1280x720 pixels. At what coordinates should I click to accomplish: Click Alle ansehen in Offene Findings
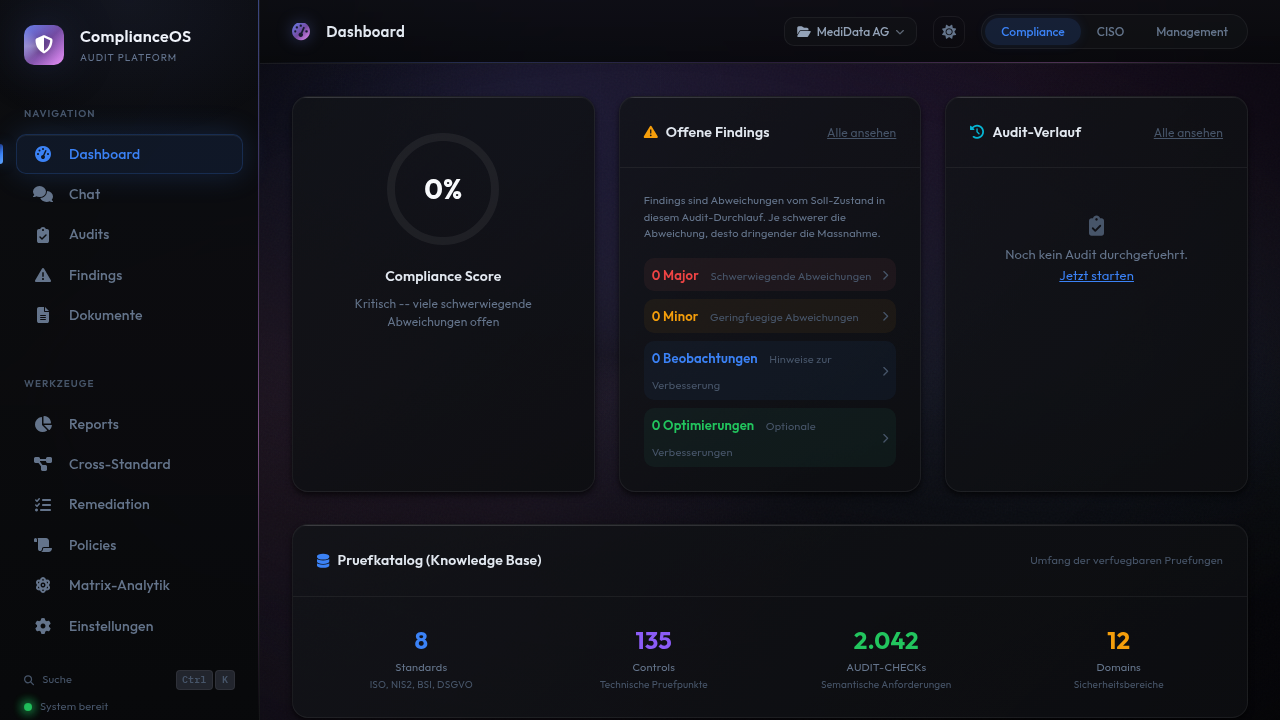coord(861,133)
